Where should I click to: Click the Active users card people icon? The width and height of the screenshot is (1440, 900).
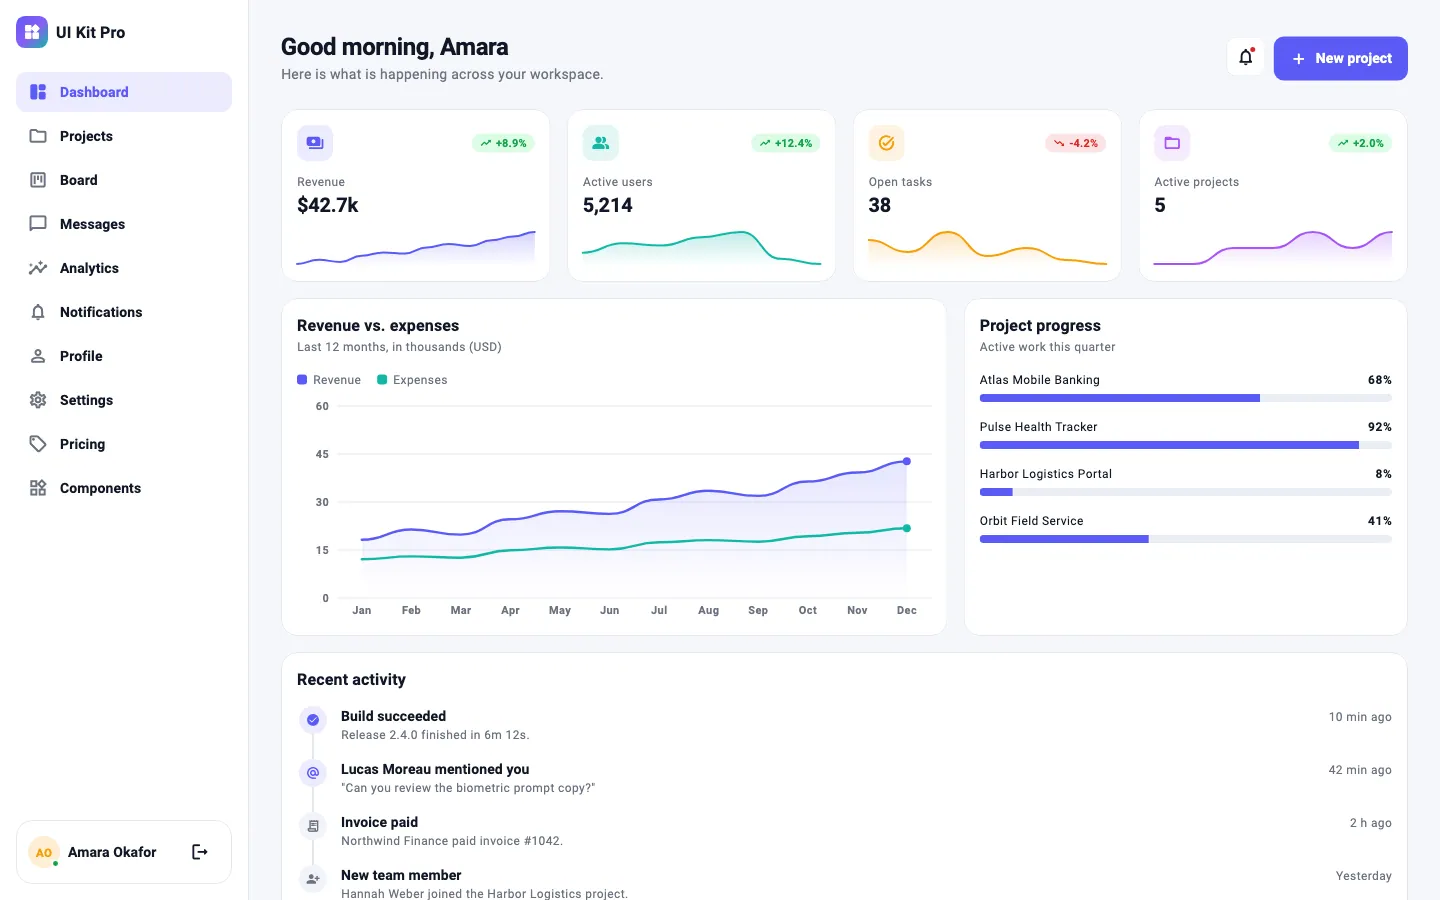tap(601, 143)
